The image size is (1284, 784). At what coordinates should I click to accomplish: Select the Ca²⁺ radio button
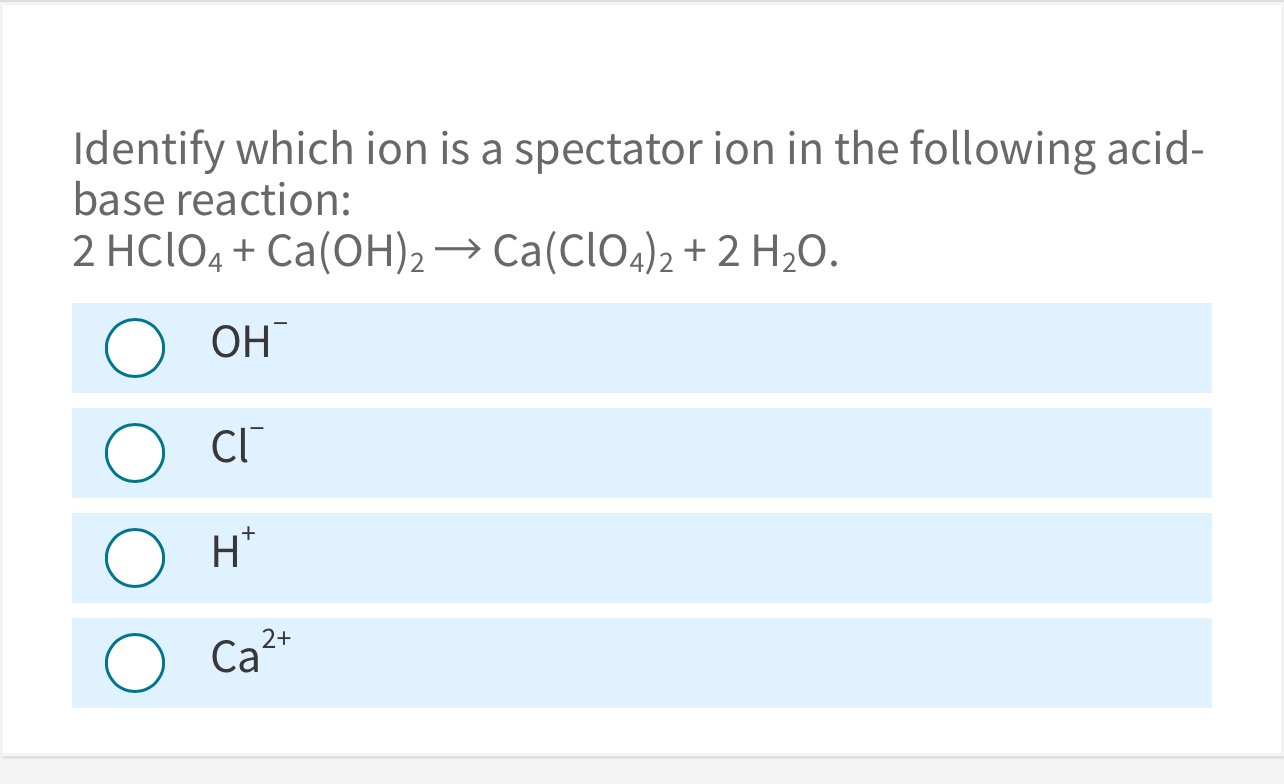[135, 662]
